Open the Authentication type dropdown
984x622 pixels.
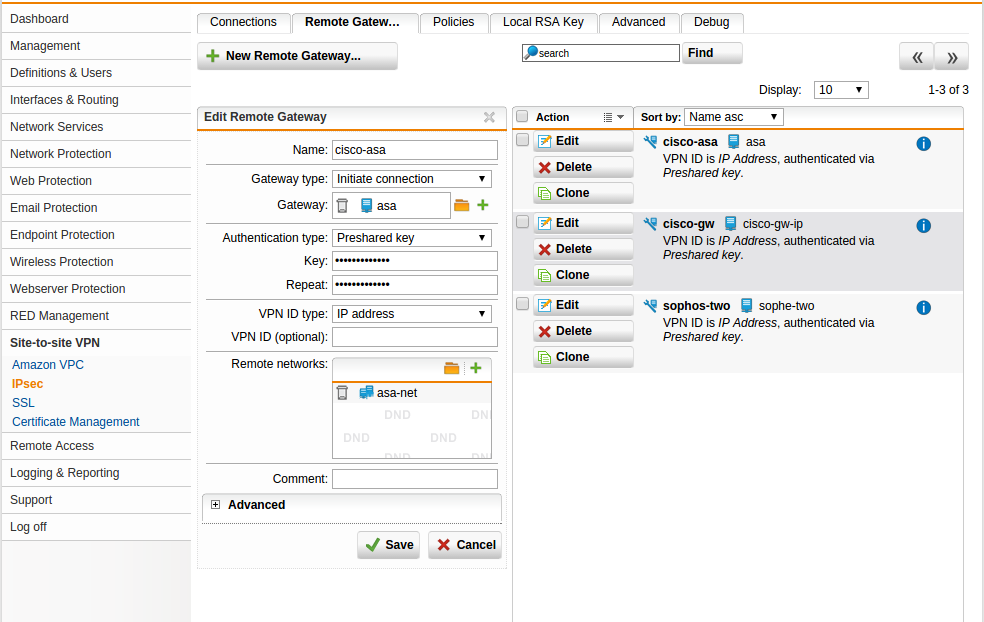[411, 238]
